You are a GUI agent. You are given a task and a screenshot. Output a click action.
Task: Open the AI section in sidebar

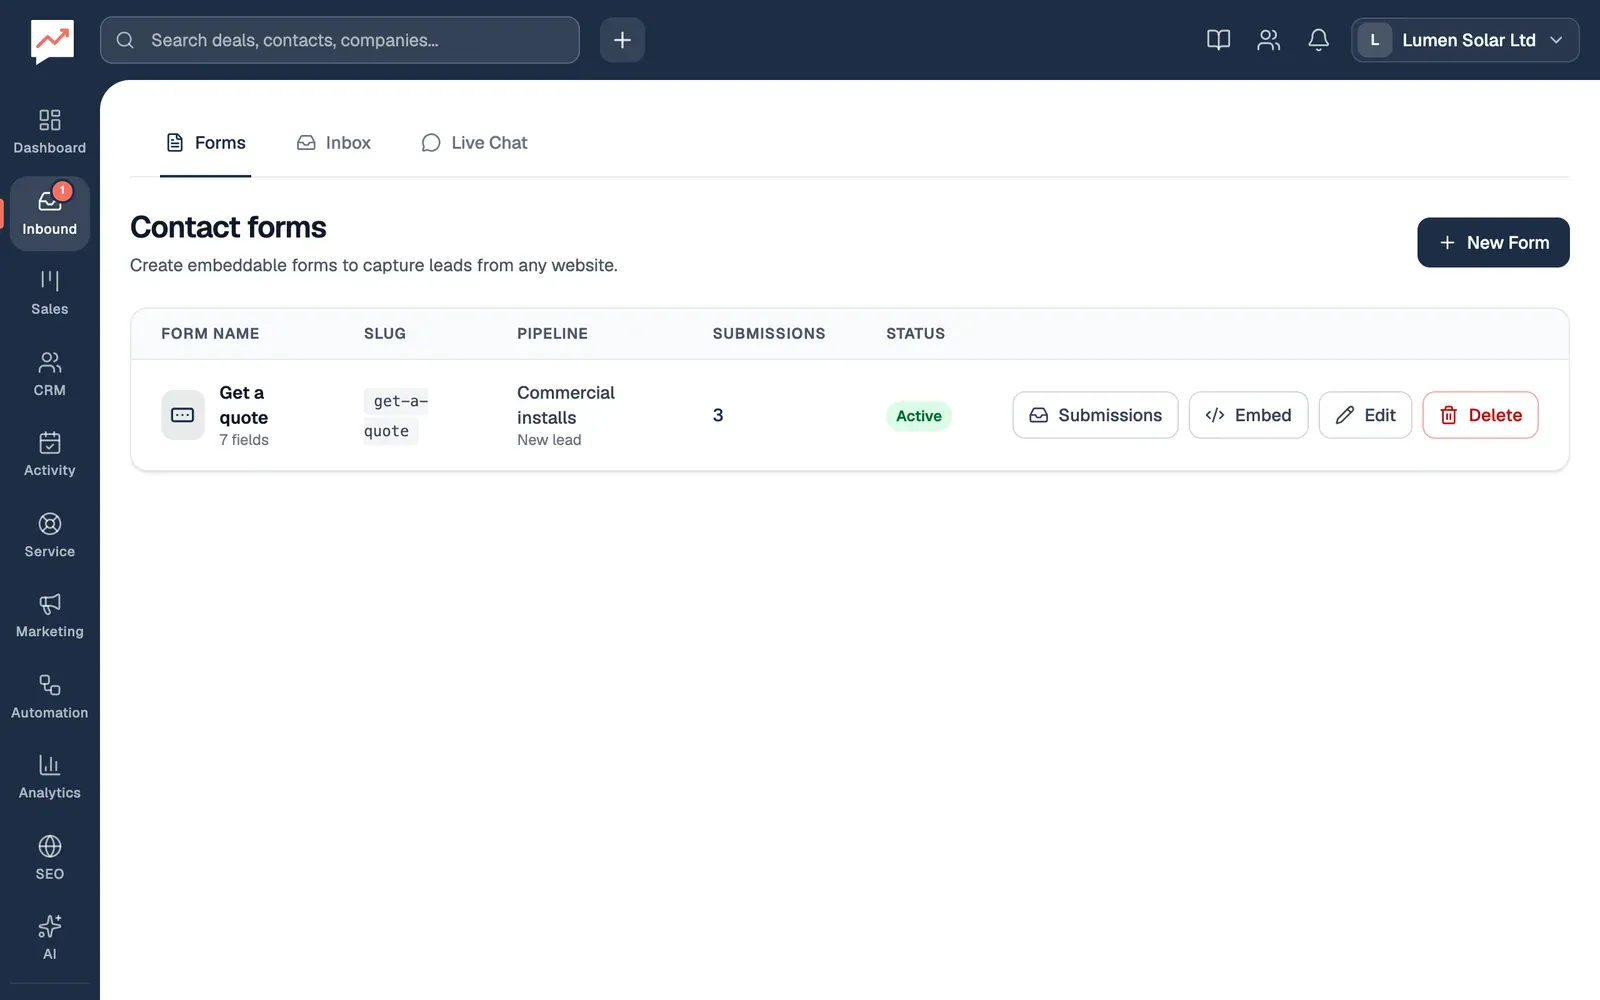point(50,938)
